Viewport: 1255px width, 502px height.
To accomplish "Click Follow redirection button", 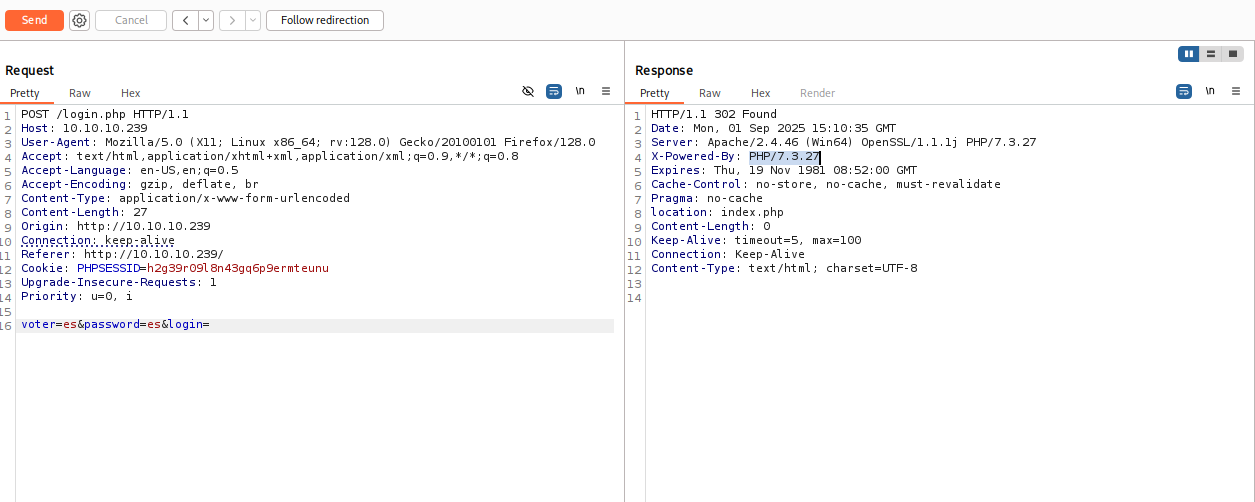I will click(x=325, y=20).
